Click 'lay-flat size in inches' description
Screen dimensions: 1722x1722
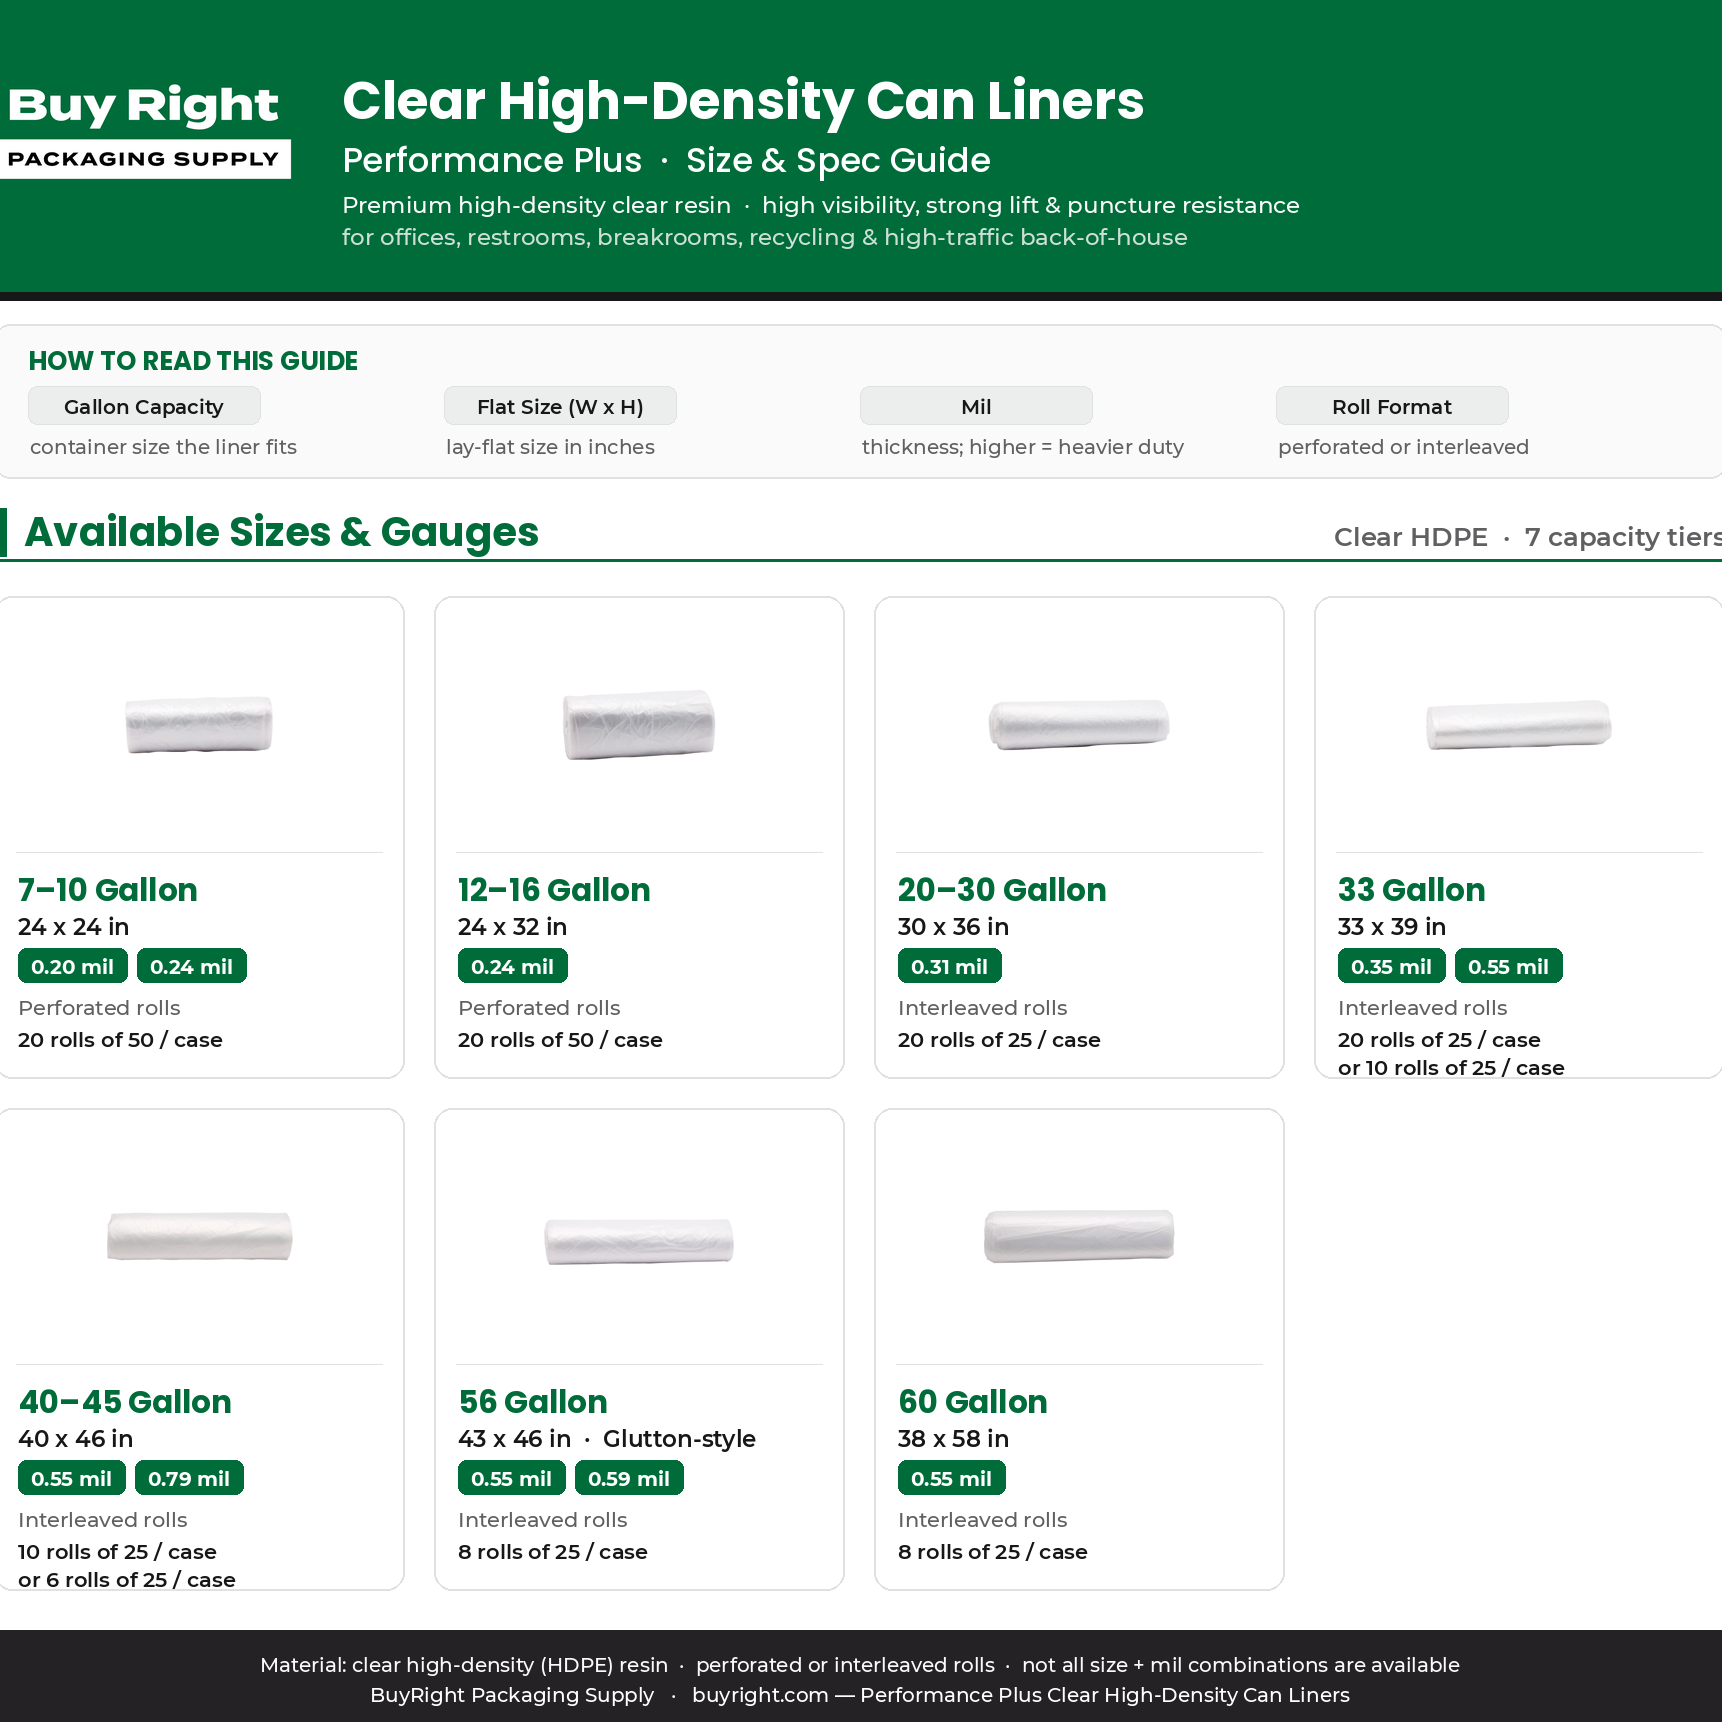pyautogui.click(x=550, y=447)
